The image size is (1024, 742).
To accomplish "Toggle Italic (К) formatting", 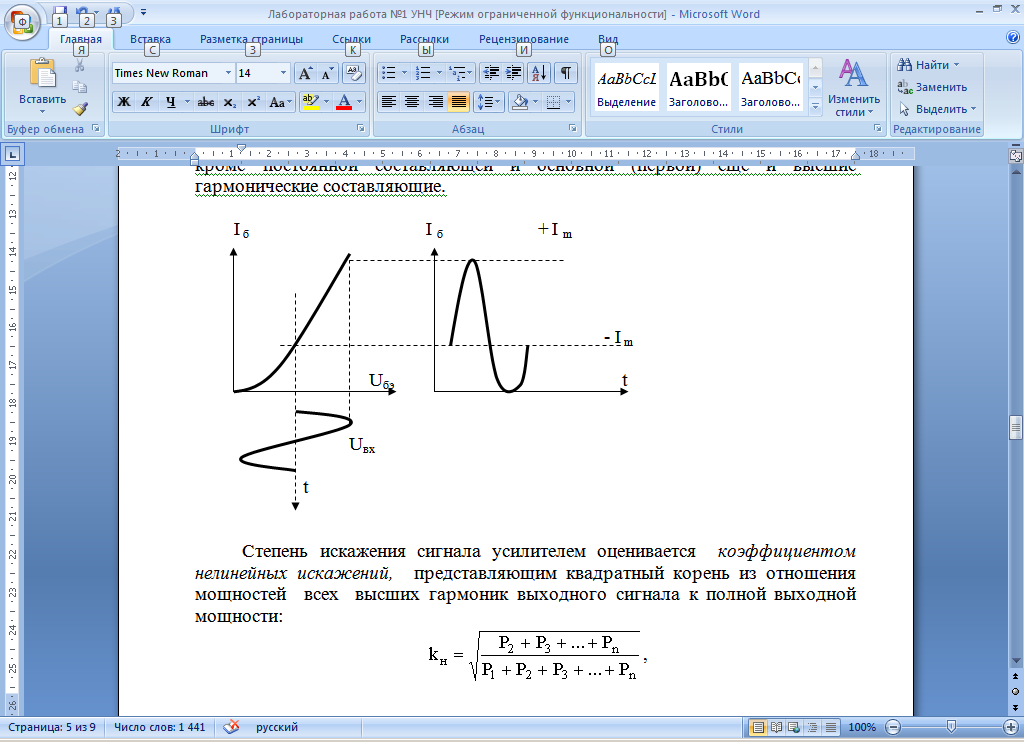I will pyautogui.click(x=147, y=102).
